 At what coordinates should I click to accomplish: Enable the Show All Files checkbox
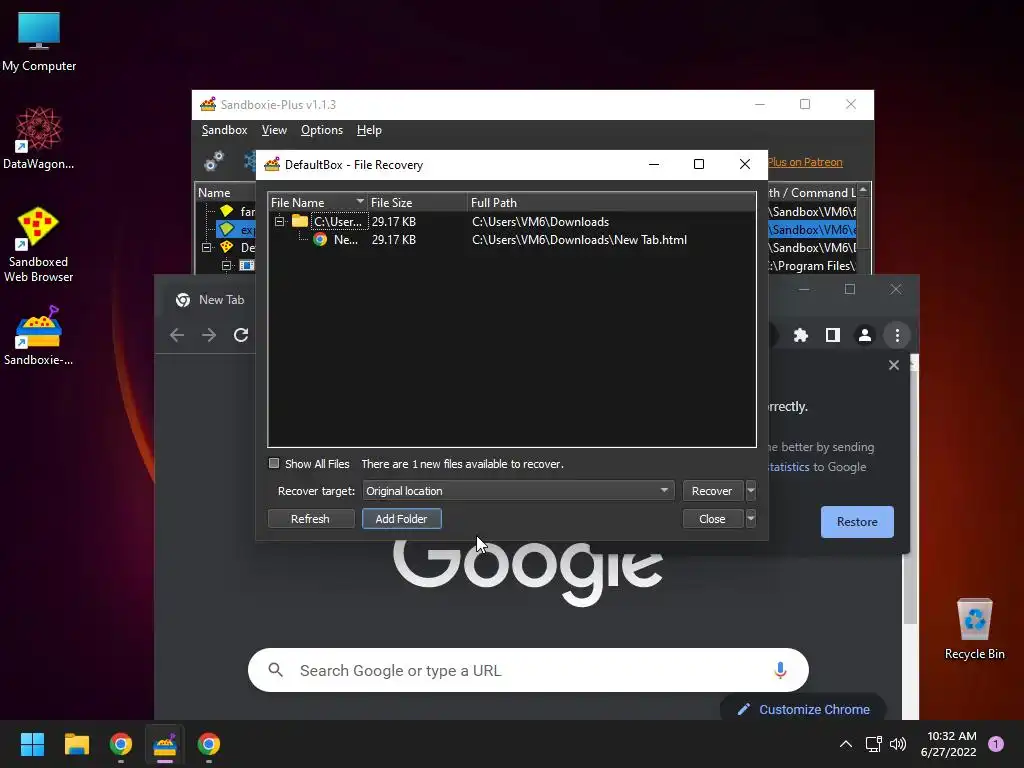coord(274,464)
